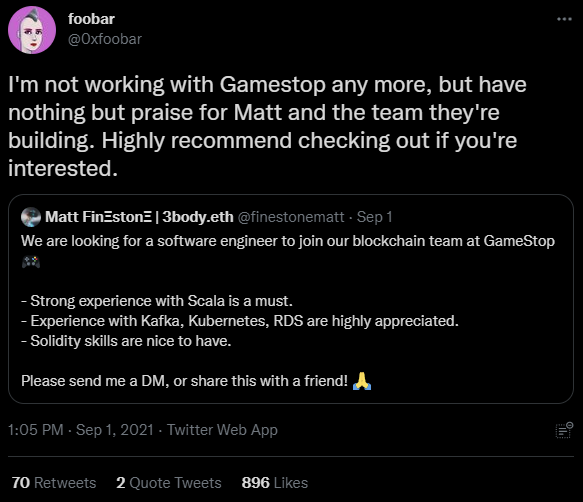Click the game controller emoji
The height and width of the screenshot is (502, 583).
[31, 262]
